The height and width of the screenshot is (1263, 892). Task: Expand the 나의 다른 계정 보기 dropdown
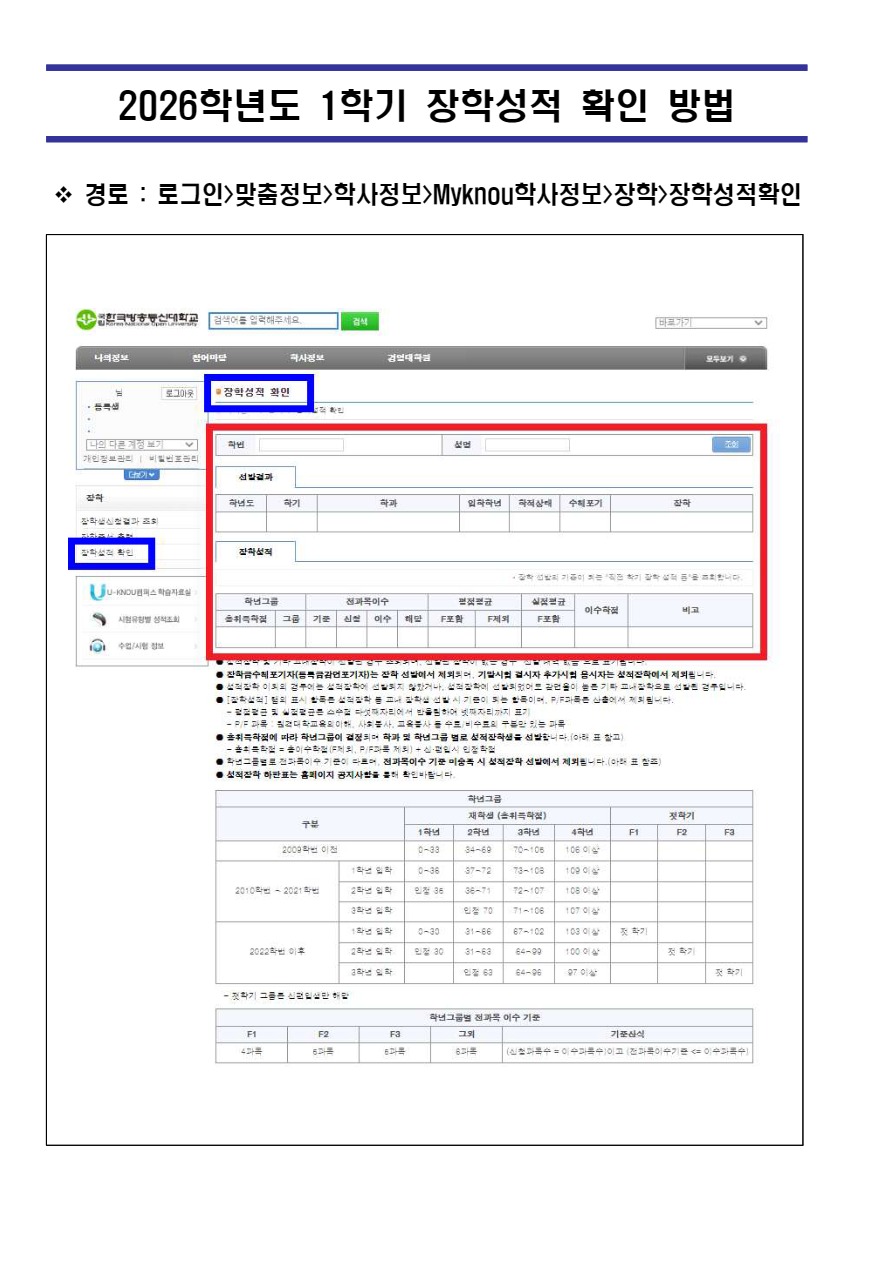click(x=139, y=444)
